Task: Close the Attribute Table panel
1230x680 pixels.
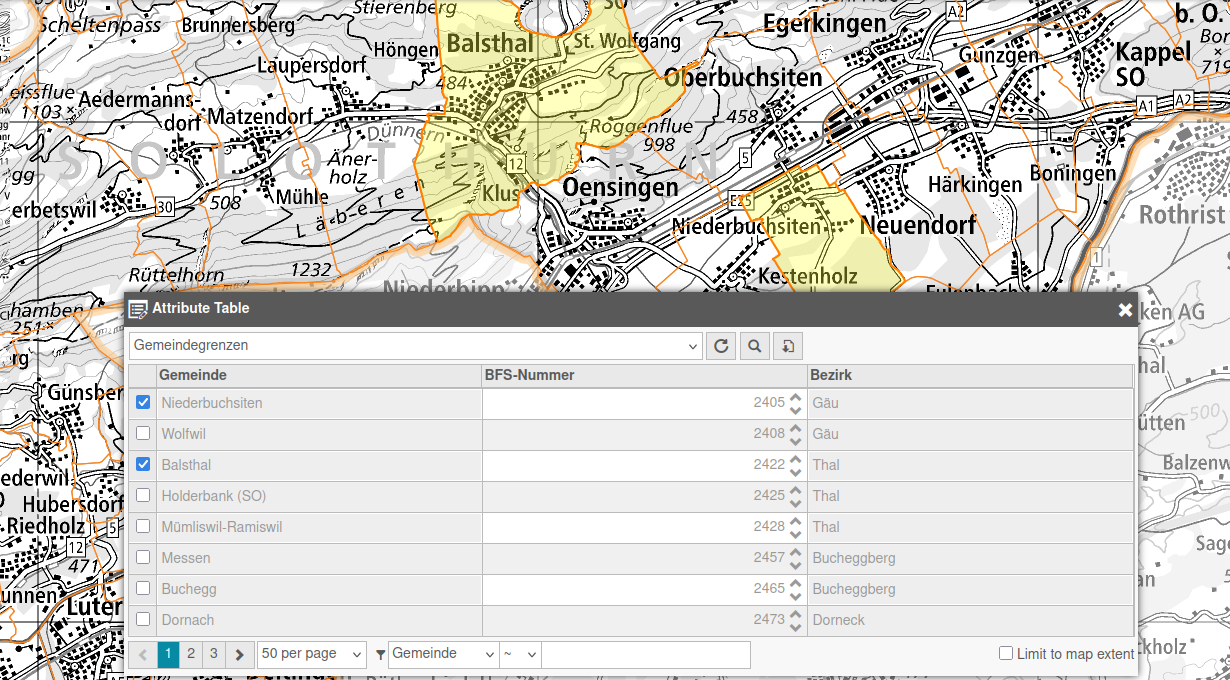Action: click(x=1125, y=310)
